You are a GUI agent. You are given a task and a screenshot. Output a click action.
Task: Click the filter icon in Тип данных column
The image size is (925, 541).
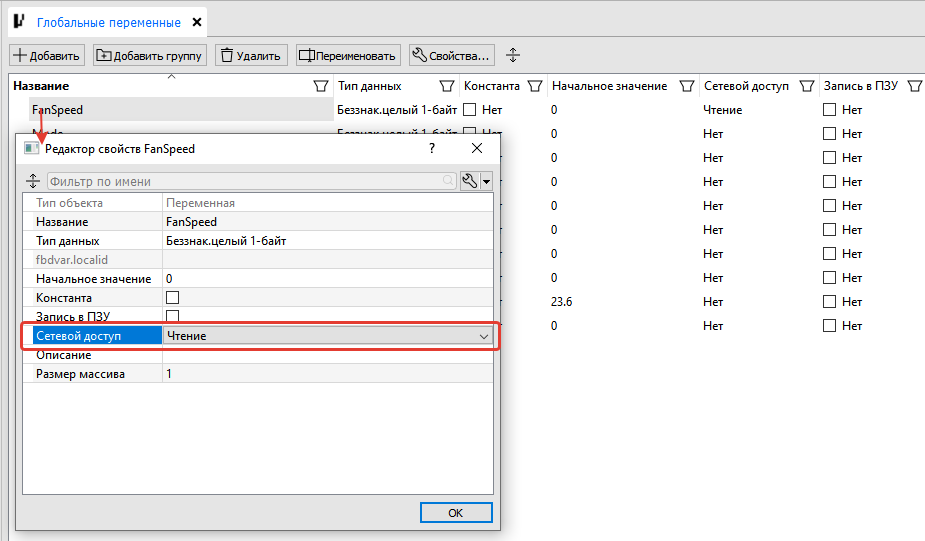(x=447, y=86)
